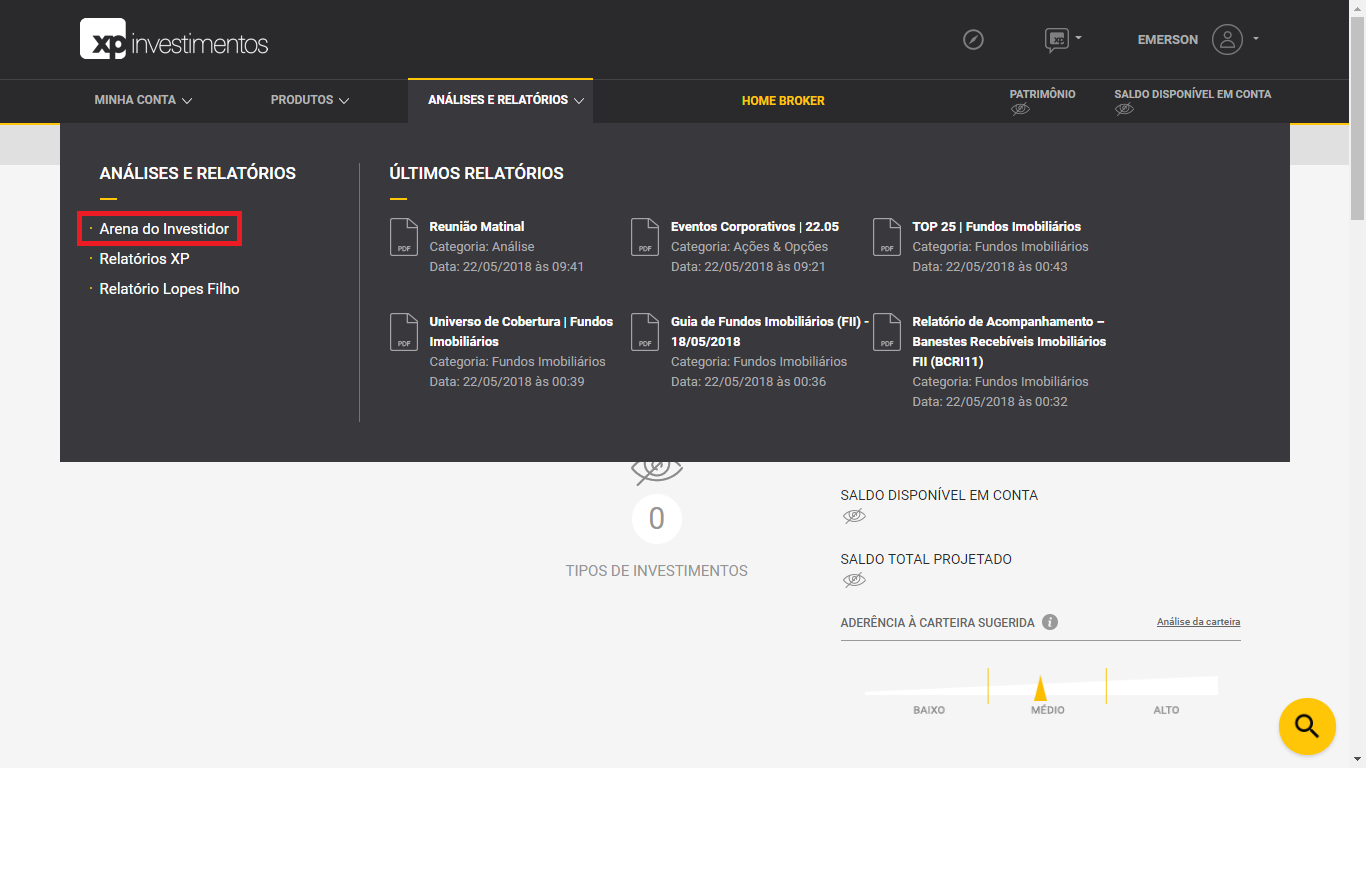The width and height of the screenshot is (1366, 872).
Task: Open Banestes Recebíveis Imobiliários report title
Action: (1009, 341)
